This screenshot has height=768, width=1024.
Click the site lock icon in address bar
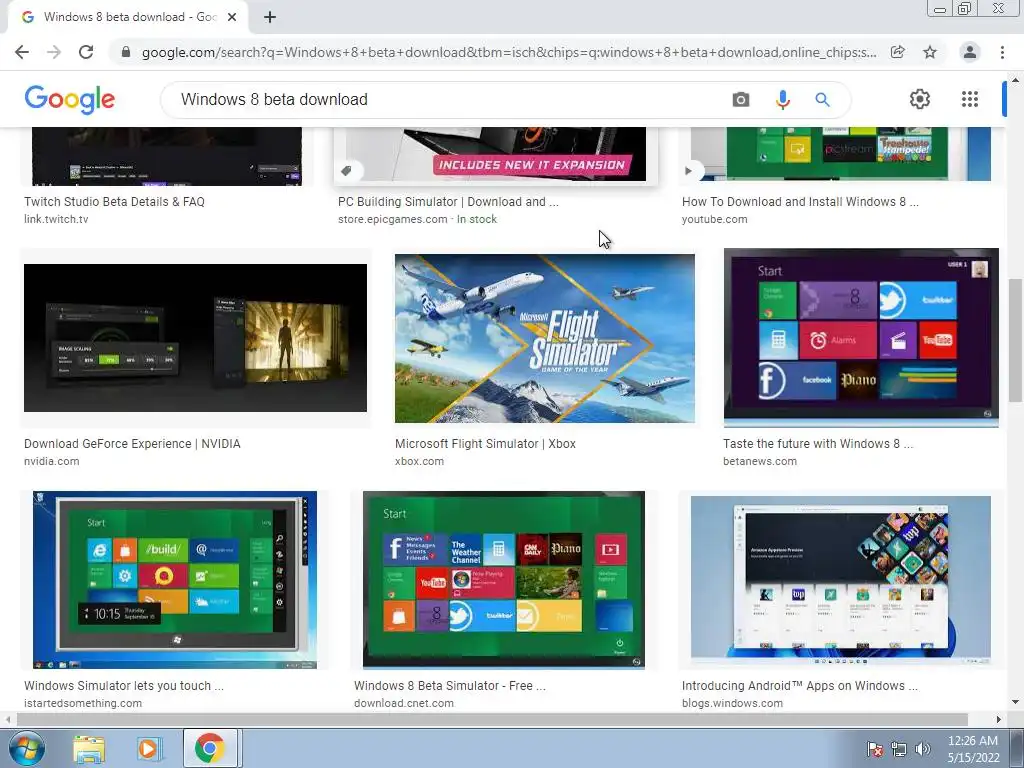[125, 52]
